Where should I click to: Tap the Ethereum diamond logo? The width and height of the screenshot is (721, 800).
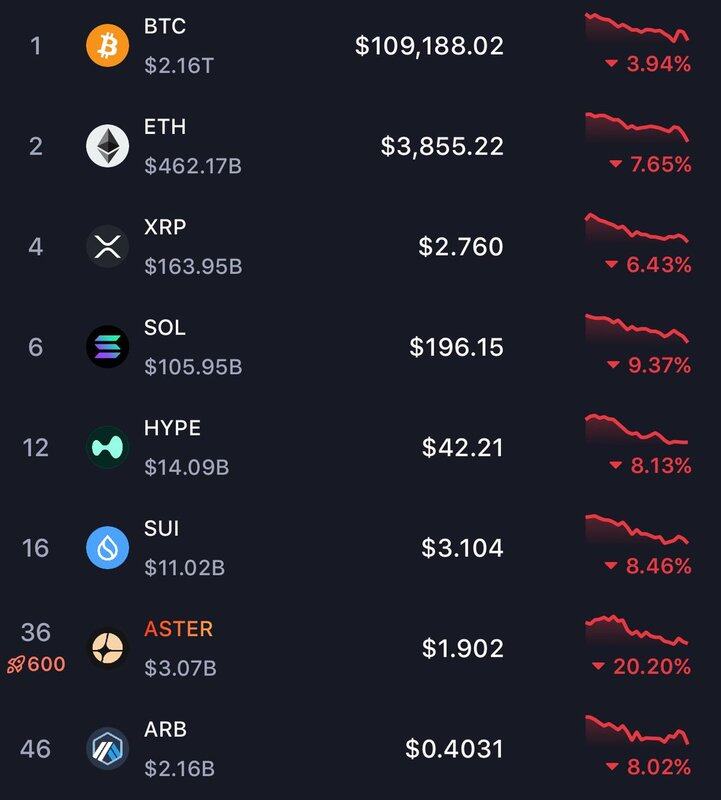tap(107, 146)
